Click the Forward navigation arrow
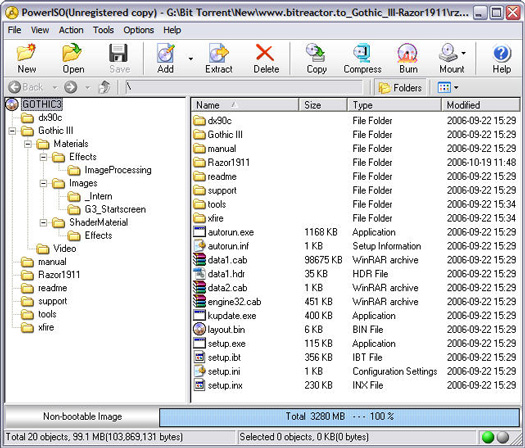The height and width of the screenshot is (448, 525). pyautogui.click(x=71, y=87)
